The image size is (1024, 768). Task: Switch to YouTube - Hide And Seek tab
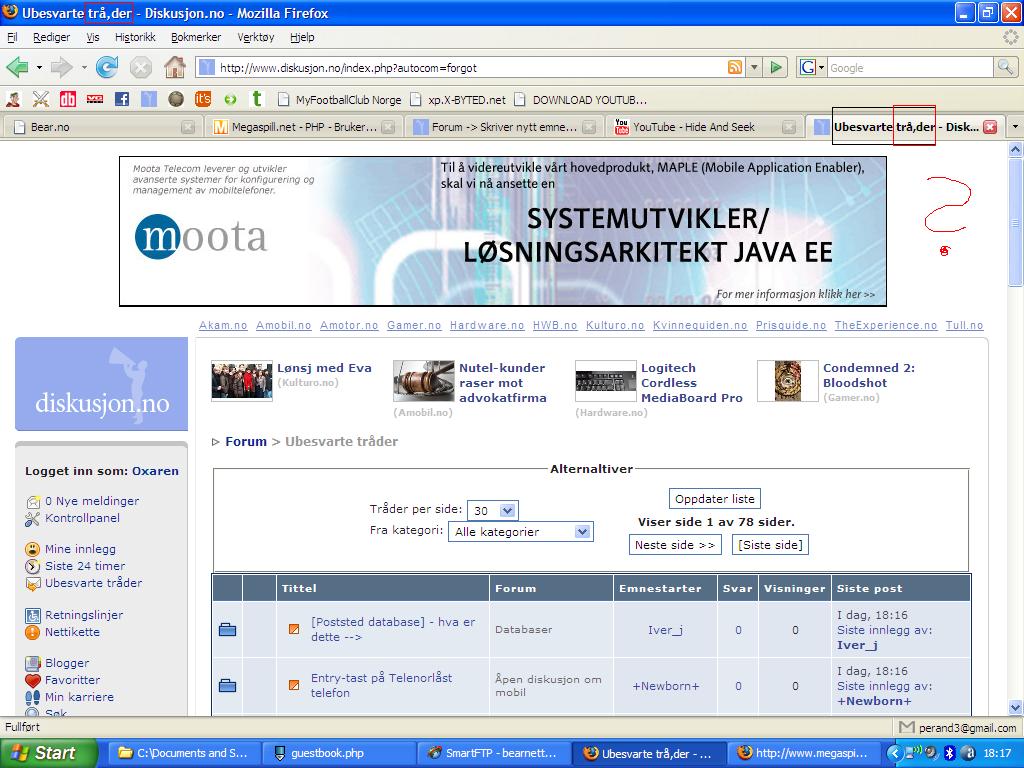tap(704, 127)
